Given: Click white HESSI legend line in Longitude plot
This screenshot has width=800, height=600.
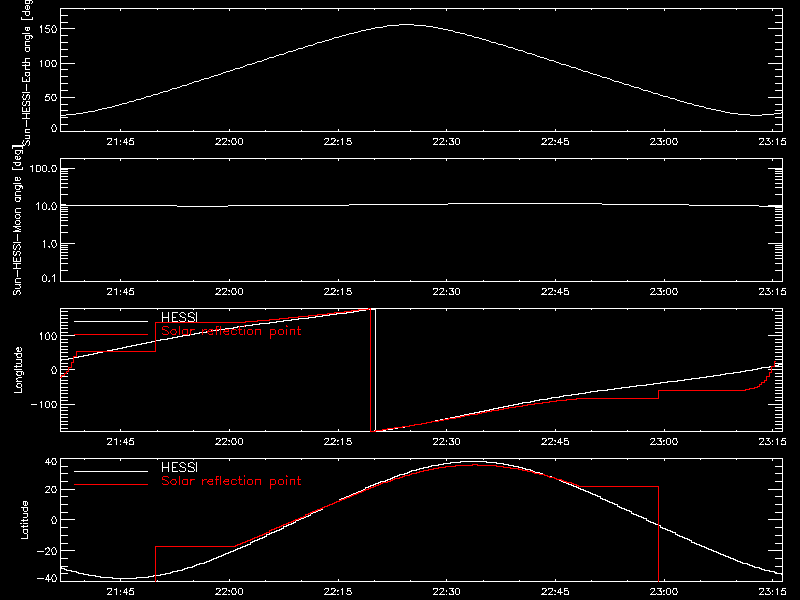Looking at the screenshot, I should point(111,321).
